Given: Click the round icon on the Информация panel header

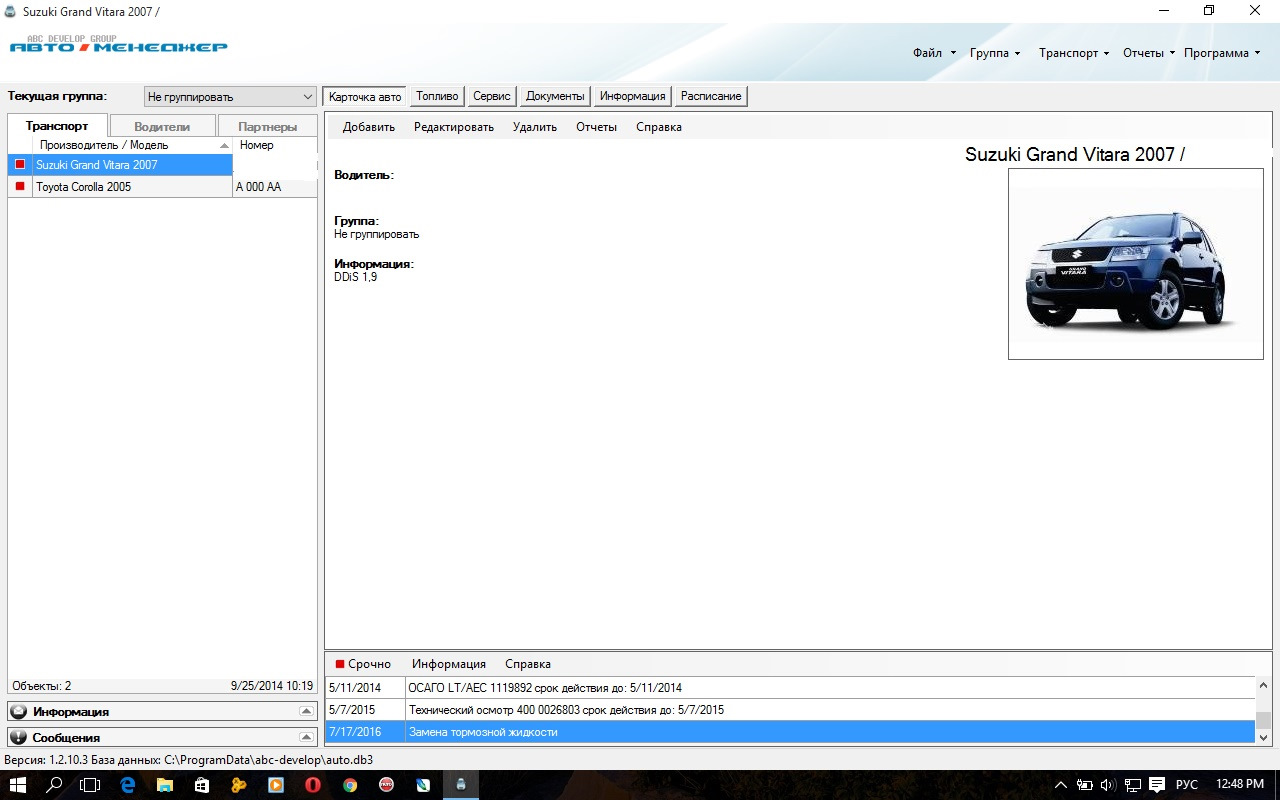Looking at the screenshot, I should tap(19, 711).
